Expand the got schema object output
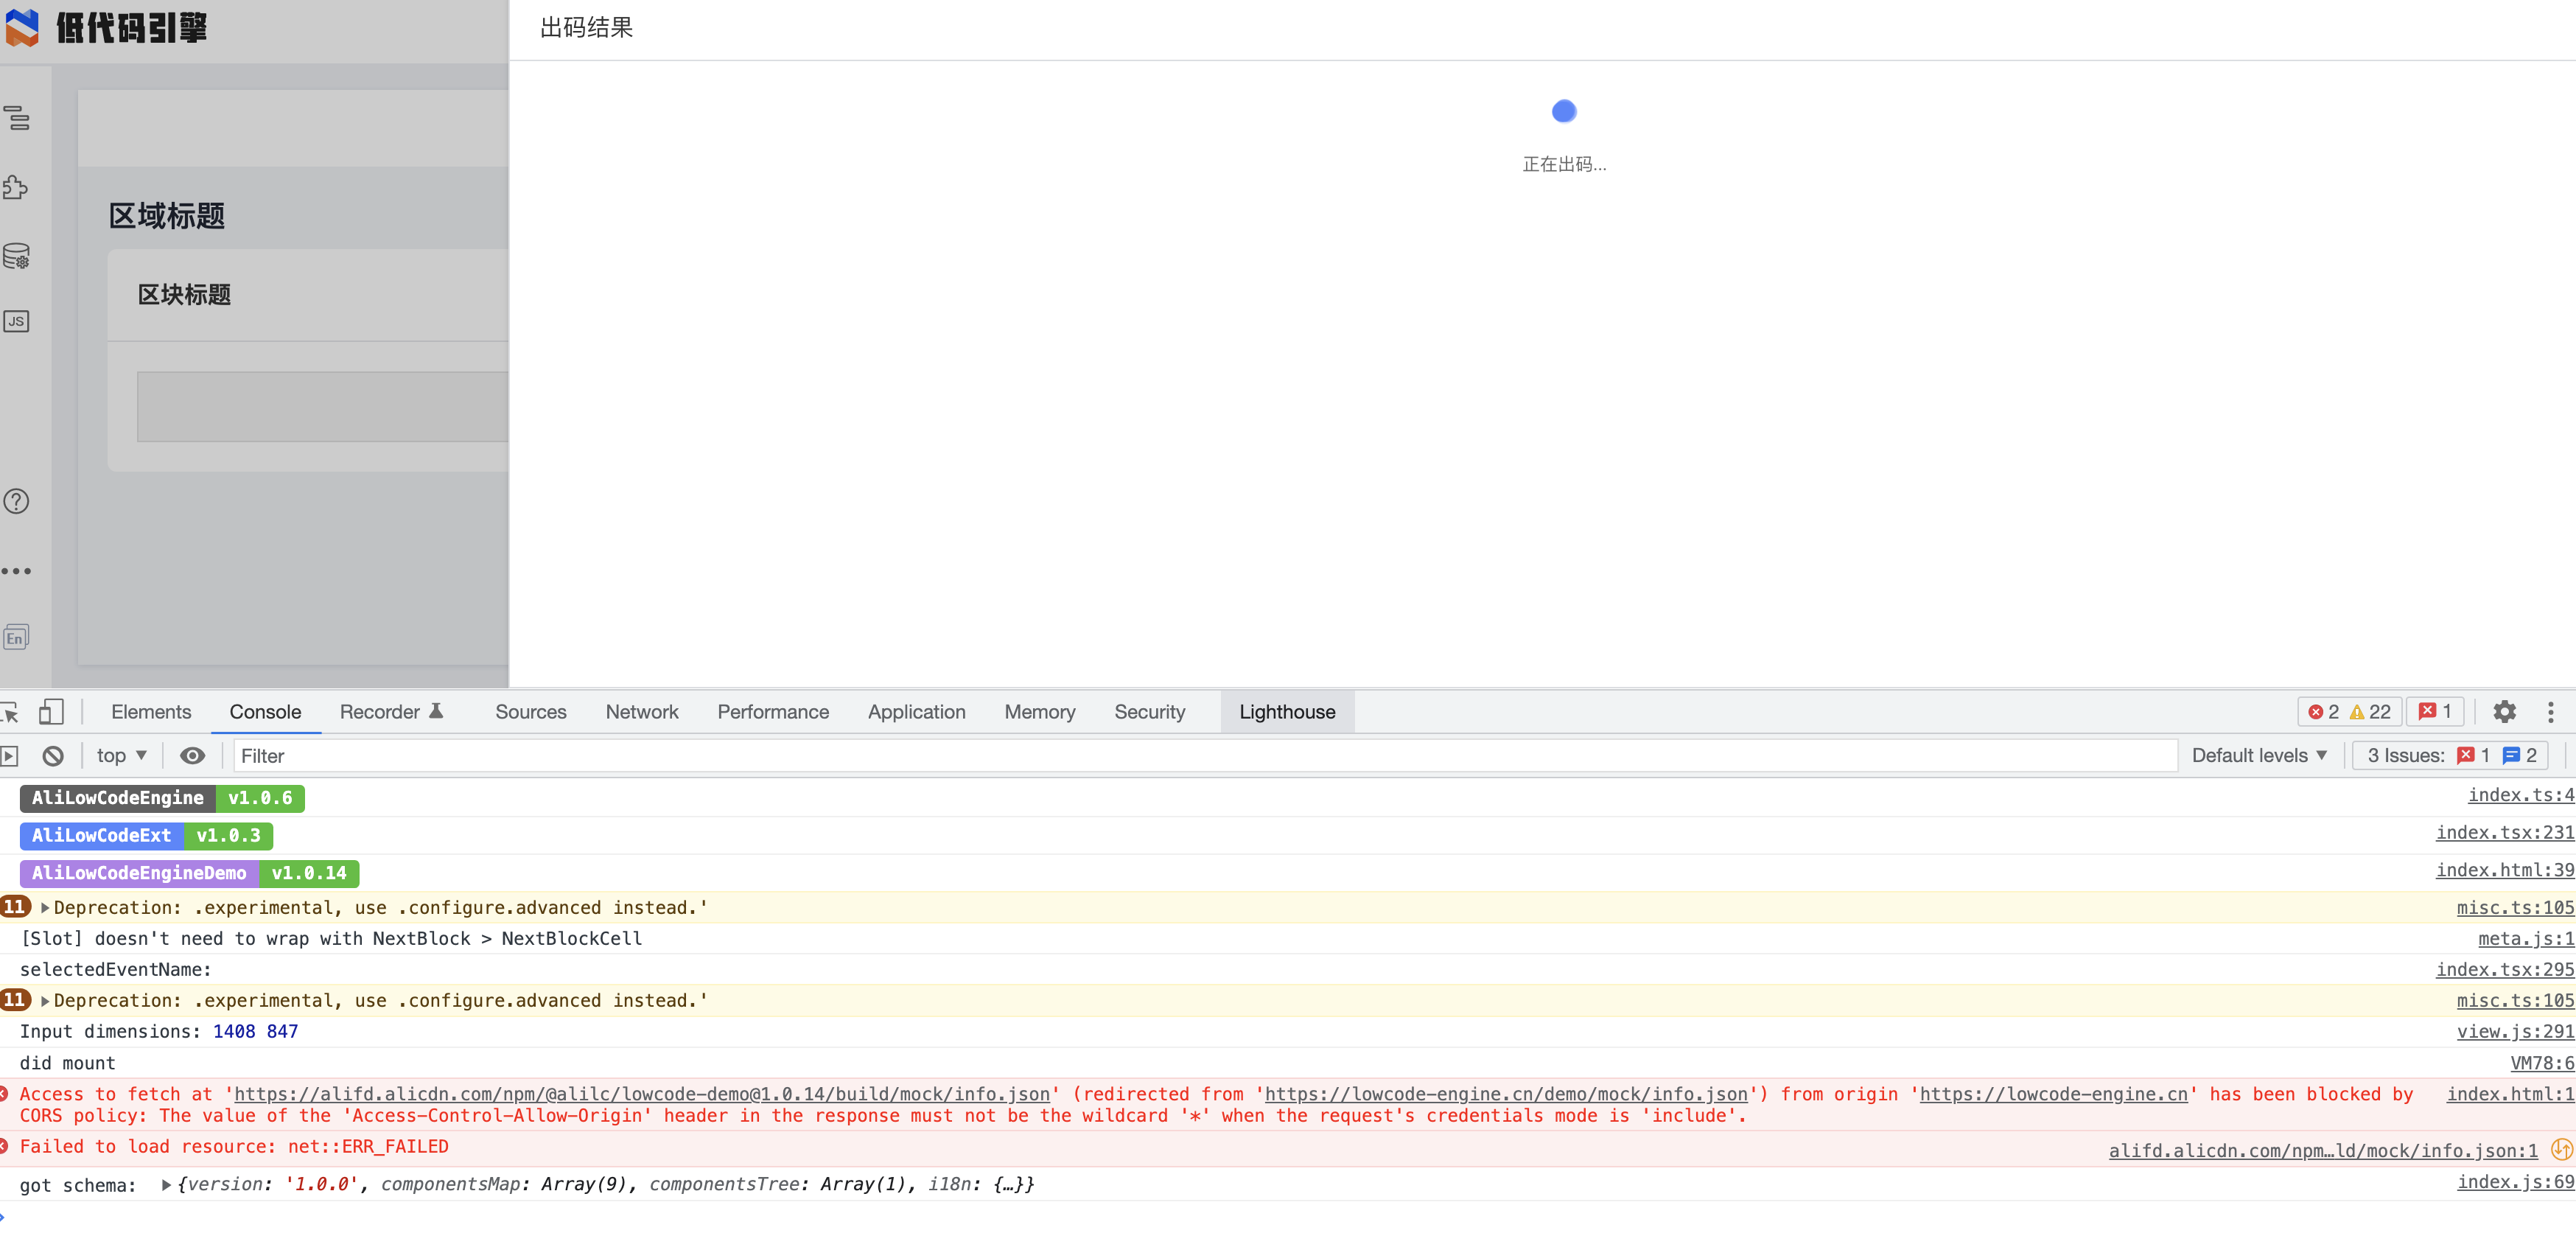 point(165,1184)
